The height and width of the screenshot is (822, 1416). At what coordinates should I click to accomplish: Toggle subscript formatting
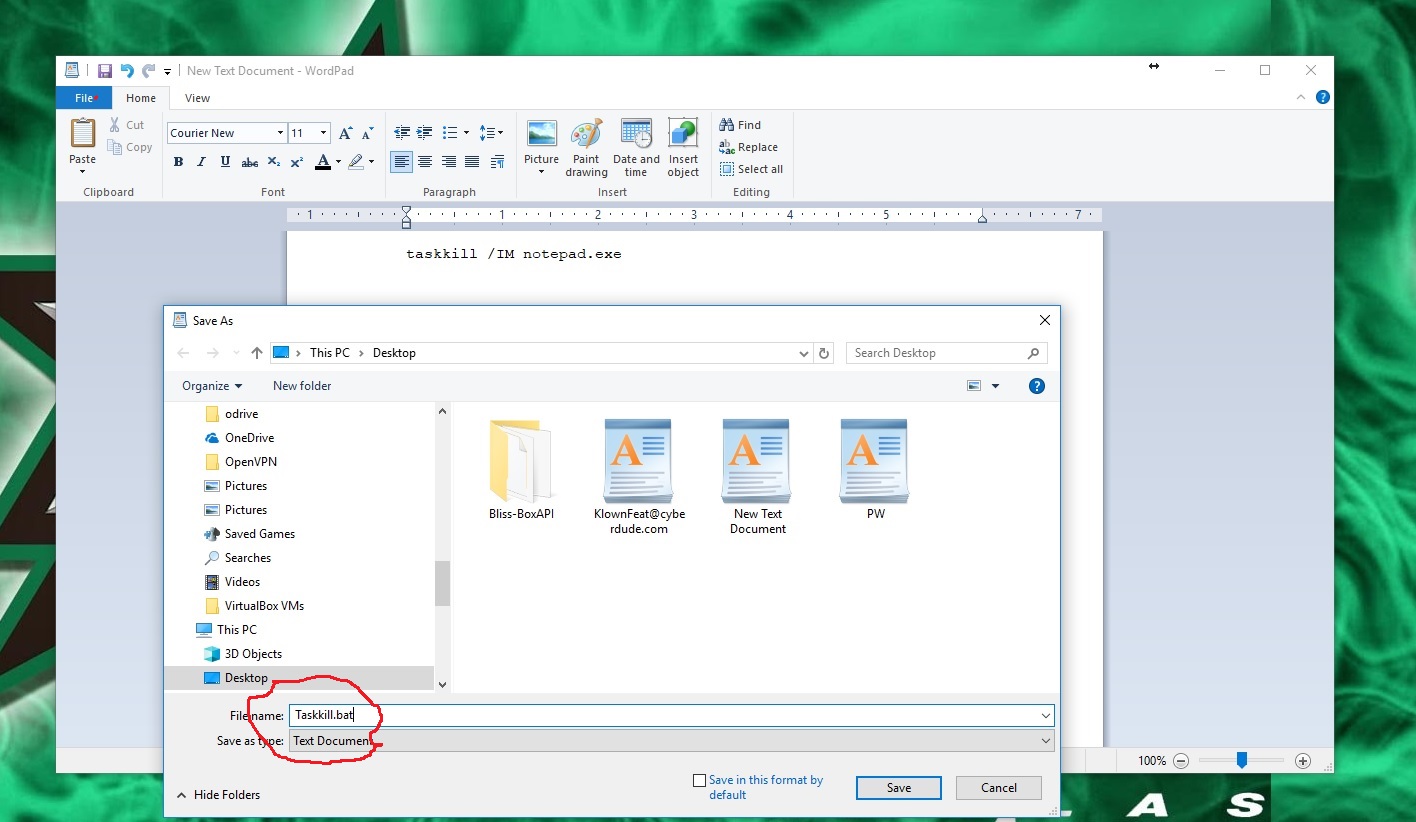pyautogui.click(x=273, y=162)
